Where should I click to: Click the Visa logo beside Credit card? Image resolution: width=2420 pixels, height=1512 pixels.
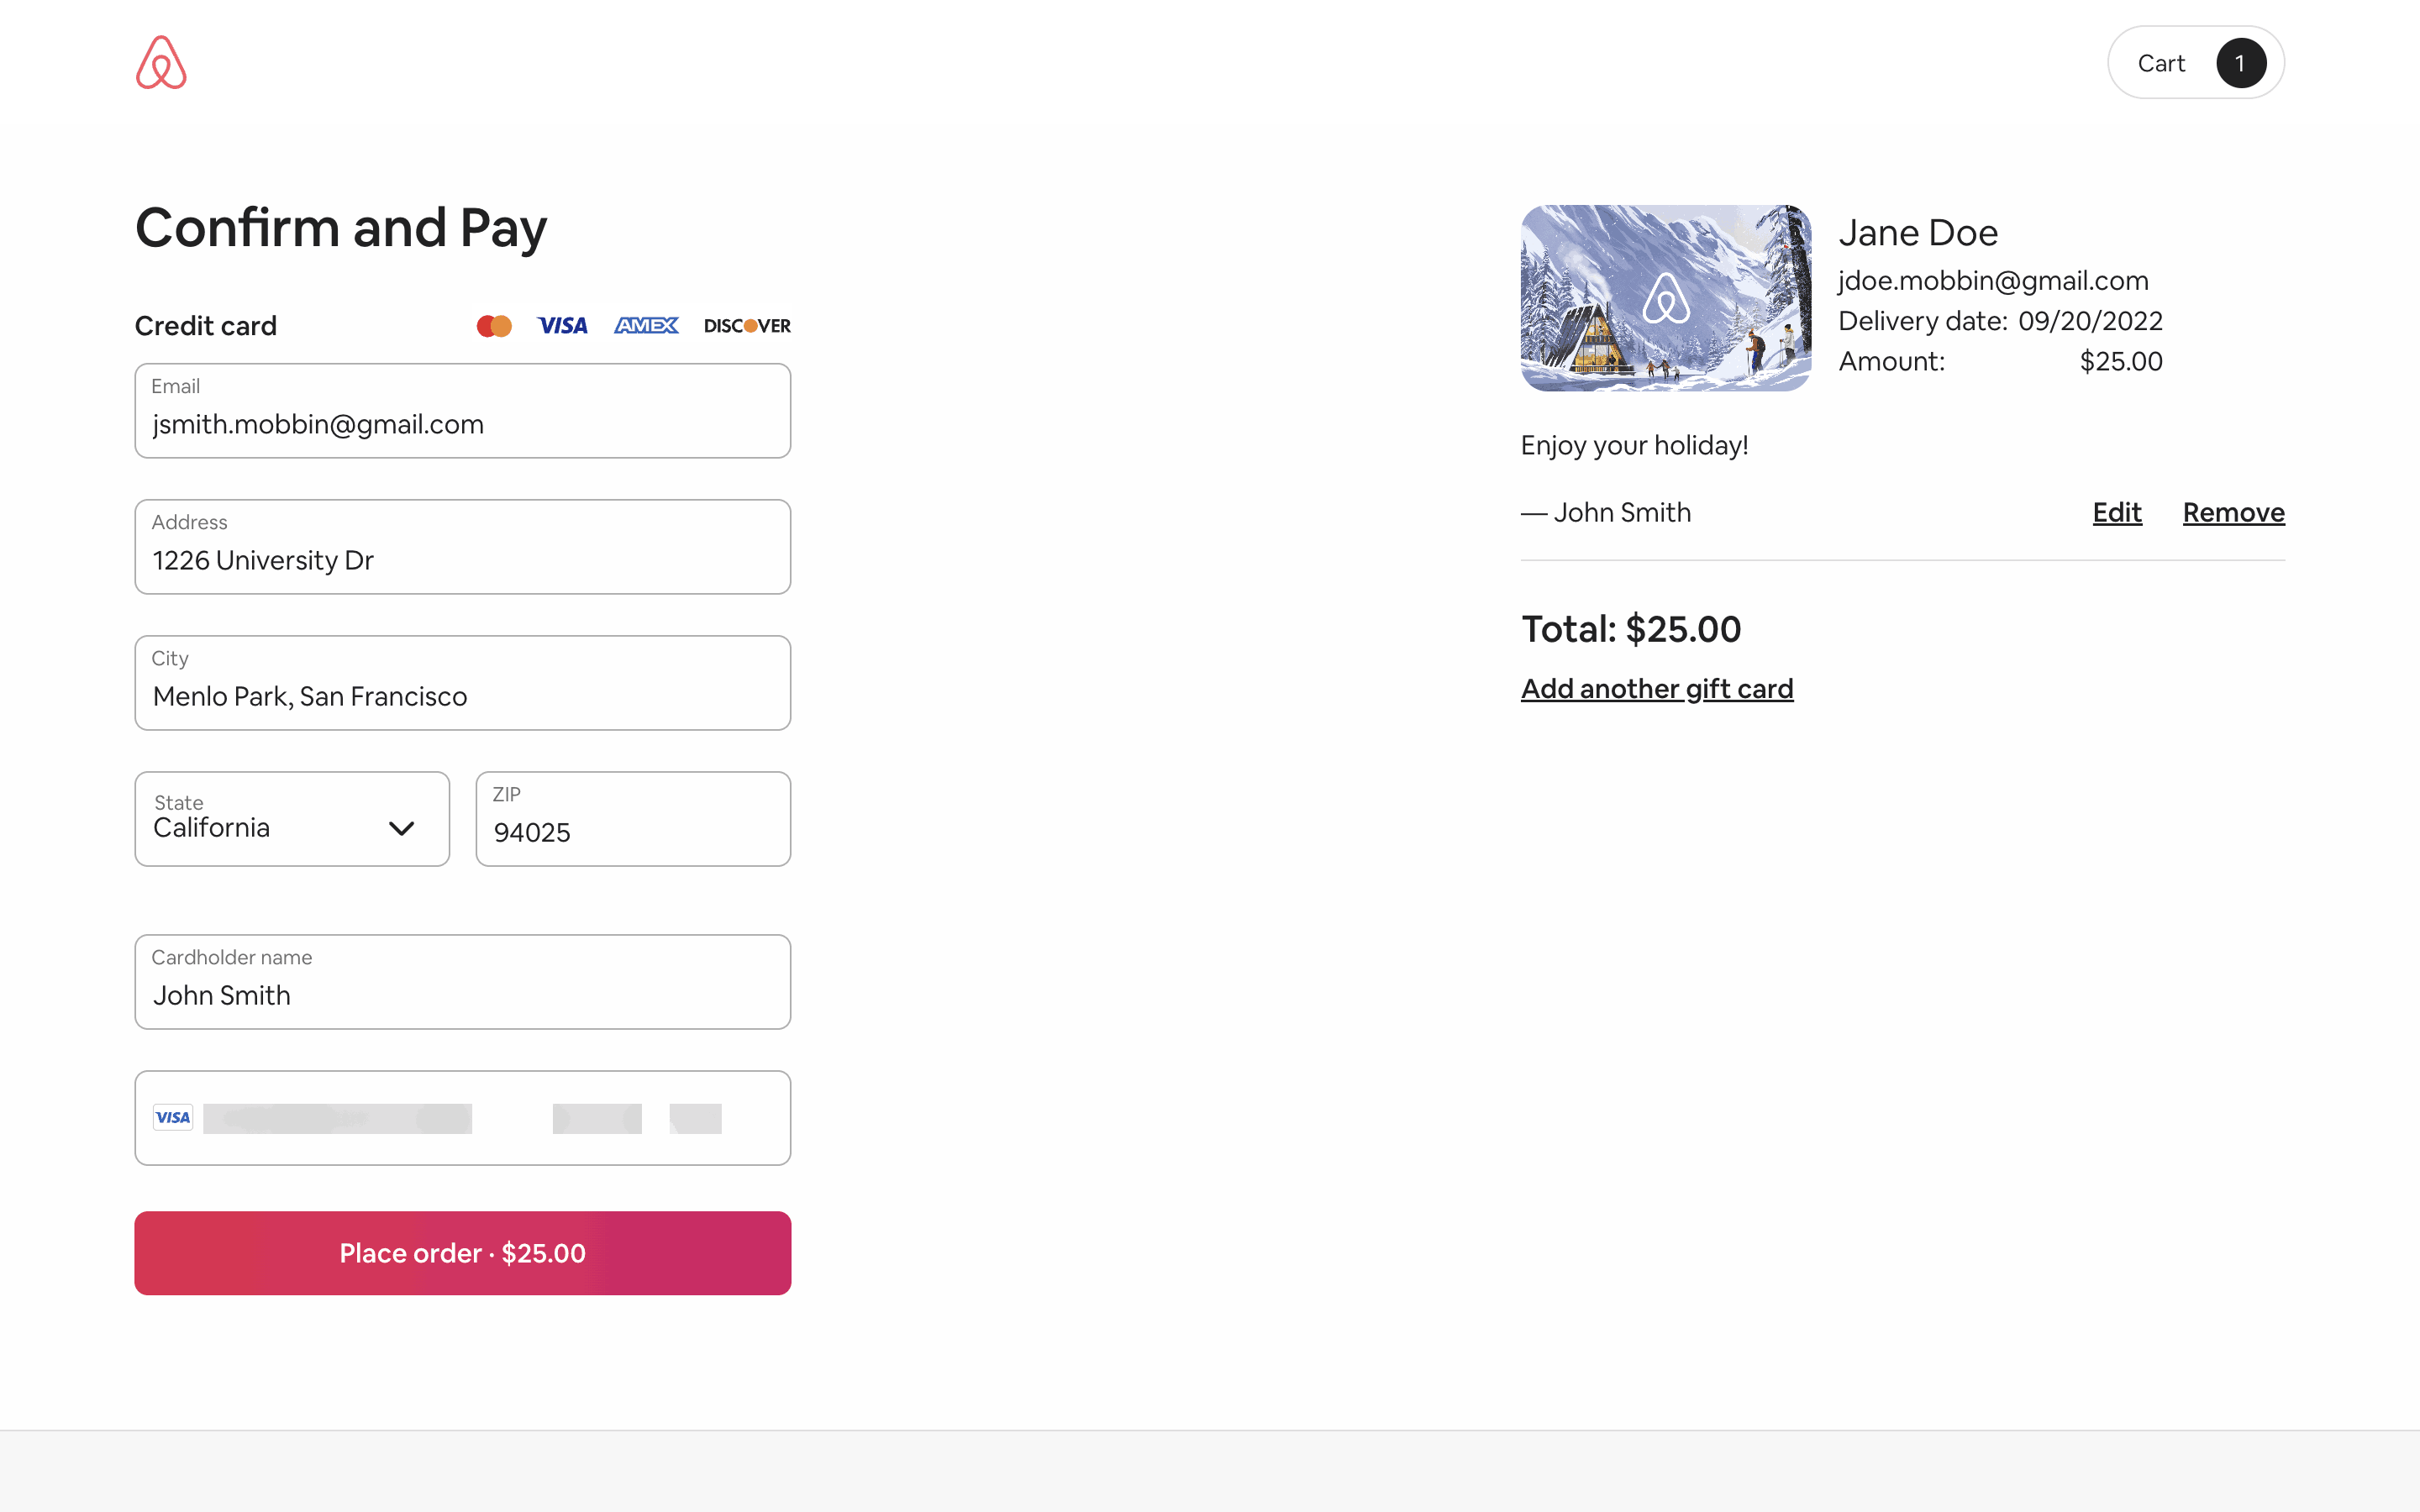coord(562,326)
